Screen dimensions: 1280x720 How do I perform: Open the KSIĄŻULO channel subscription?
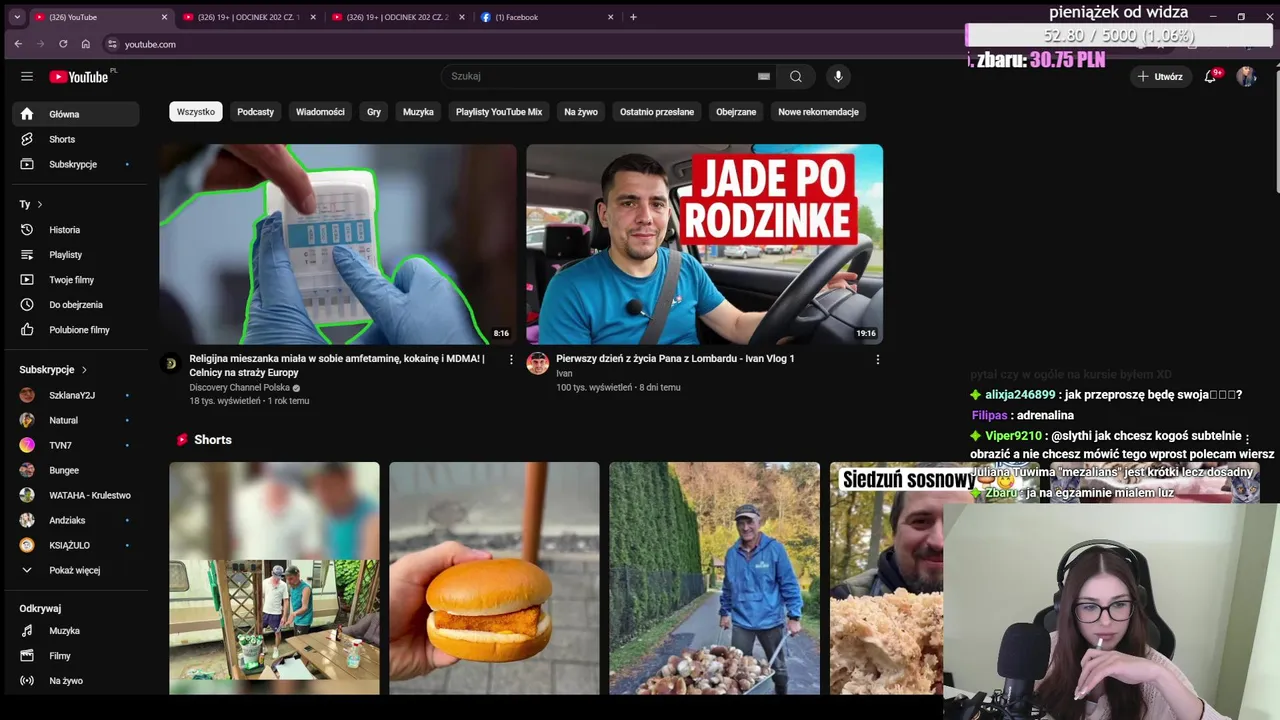pos(76,545)
